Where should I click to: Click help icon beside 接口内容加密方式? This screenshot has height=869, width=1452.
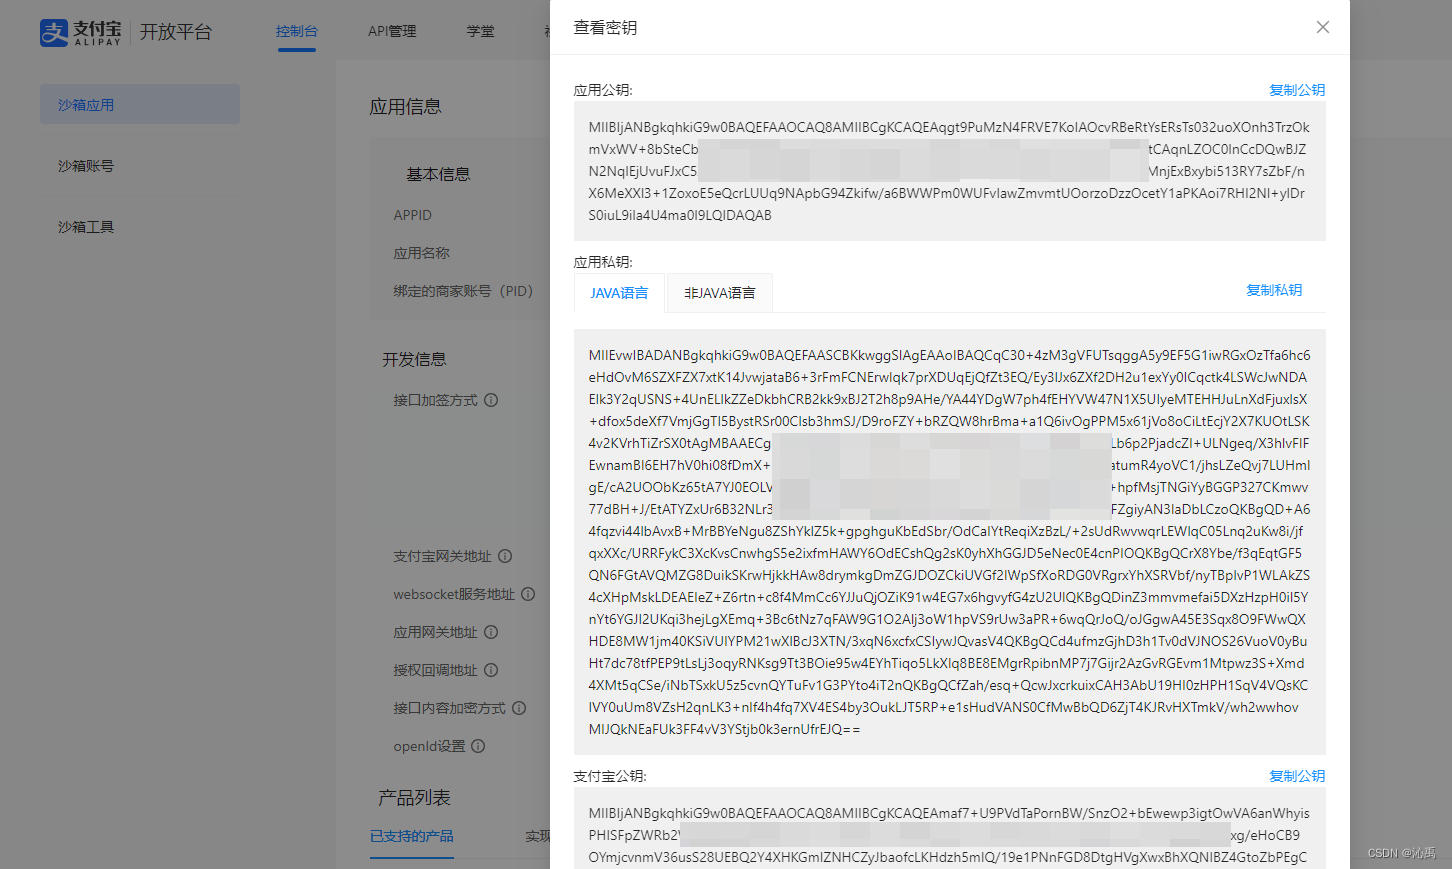[x=519, y=708]
